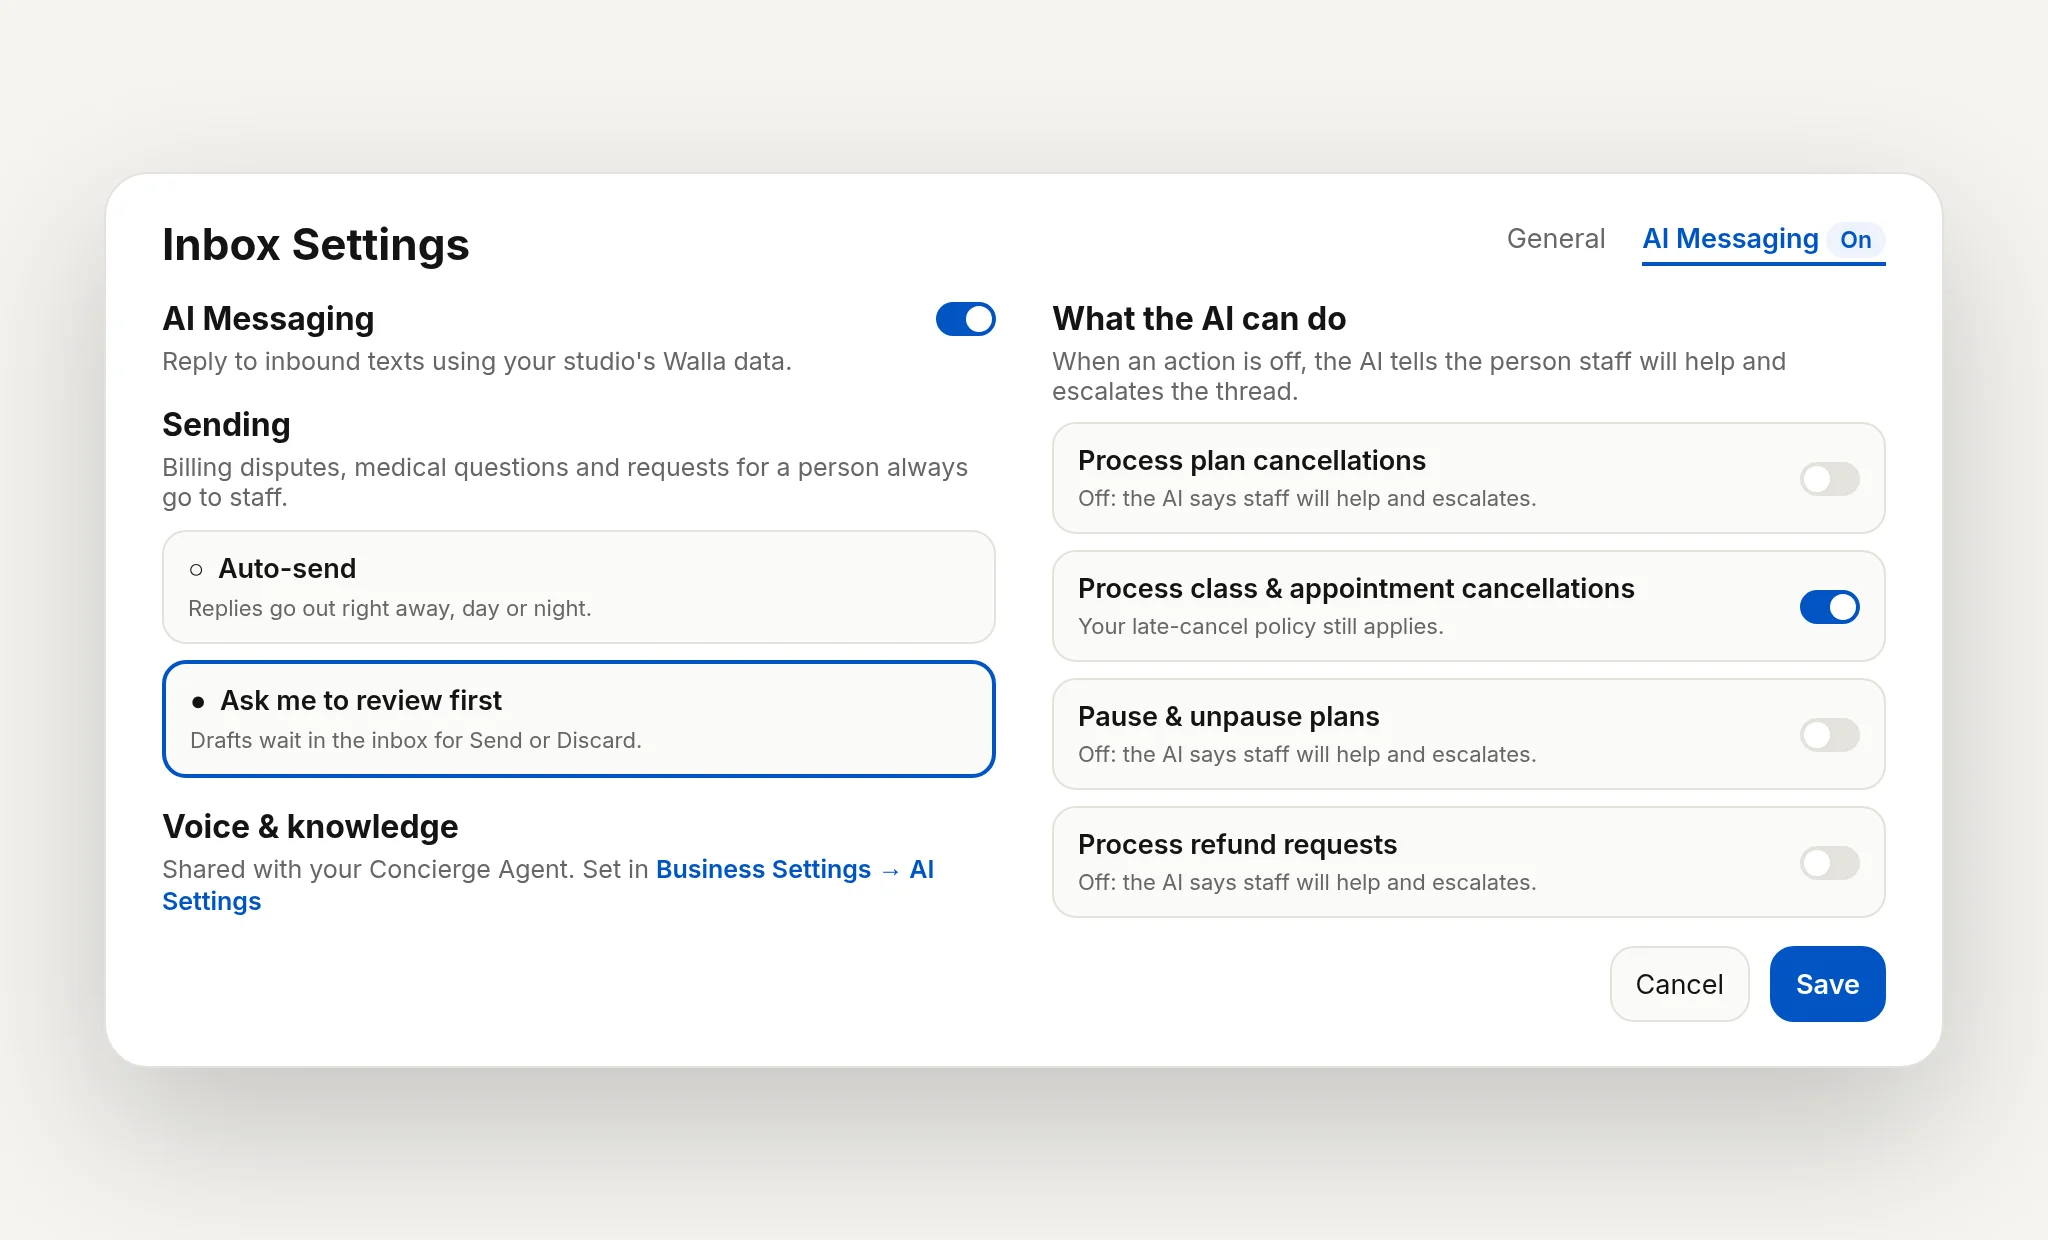Disable Process class & appointment cancellations toggle
Screen dimensions: 2048x1240
[1829, 607]
